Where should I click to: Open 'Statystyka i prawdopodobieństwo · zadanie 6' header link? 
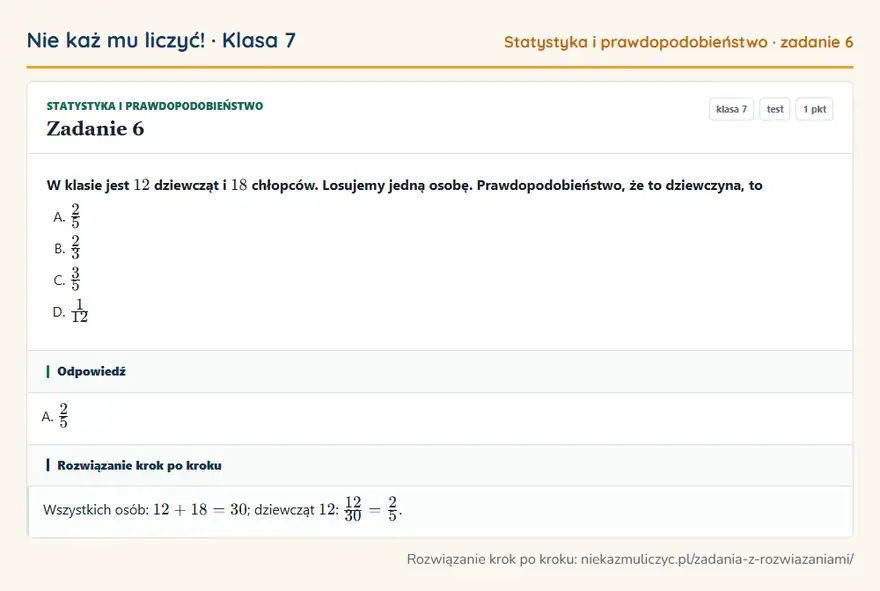[x=678, y=42]
